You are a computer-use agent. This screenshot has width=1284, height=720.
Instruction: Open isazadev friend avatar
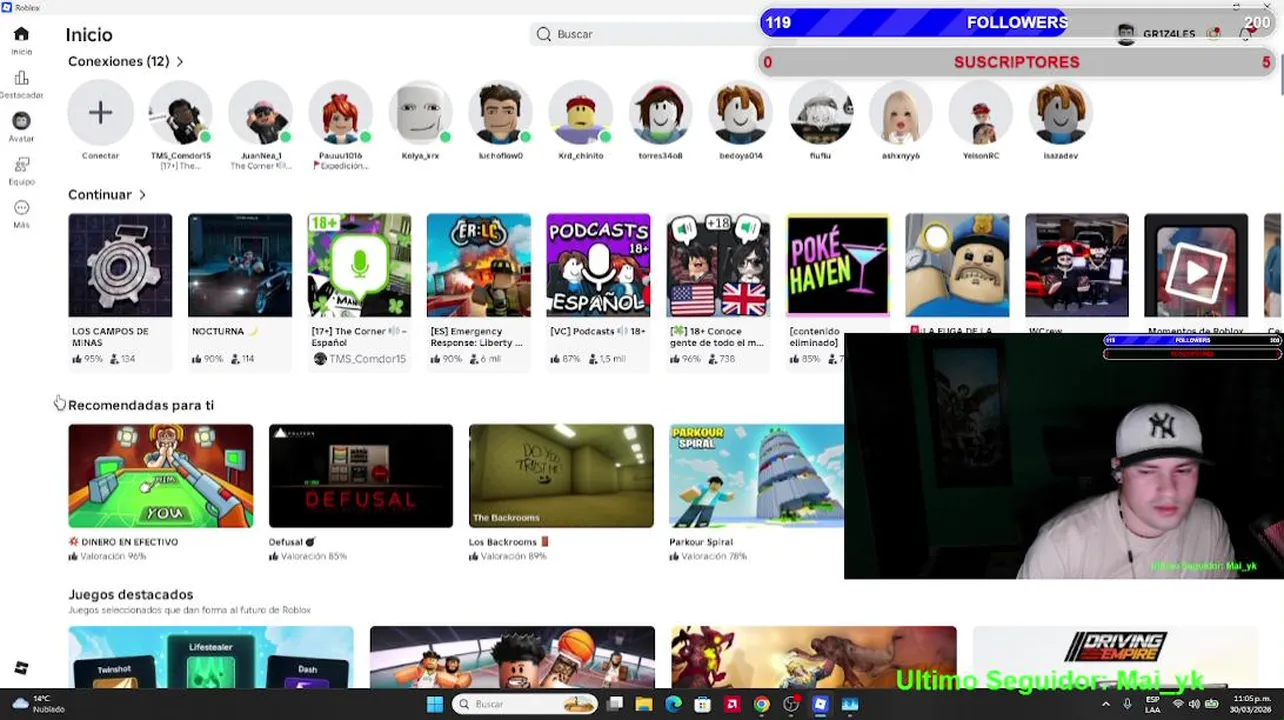tap(1060, 113)
